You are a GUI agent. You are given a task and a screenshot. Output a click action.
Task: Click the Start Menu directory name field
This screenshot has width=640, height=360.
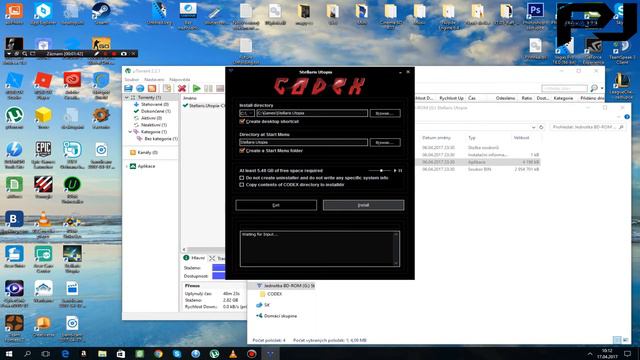pyautogui.click(x=303, y=142)
